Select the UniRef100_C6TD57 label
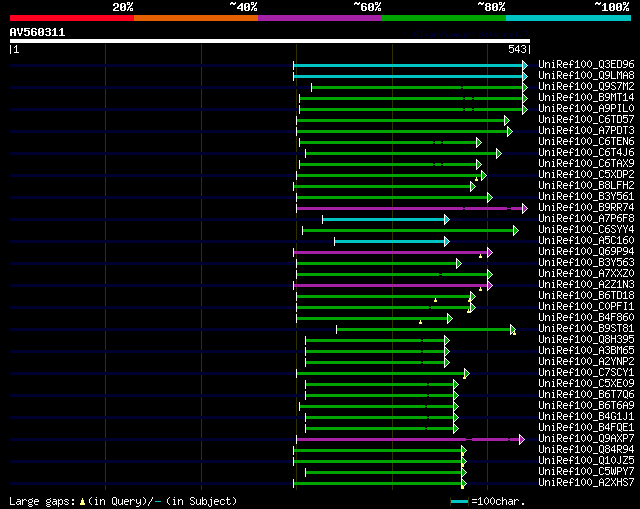 586,120
